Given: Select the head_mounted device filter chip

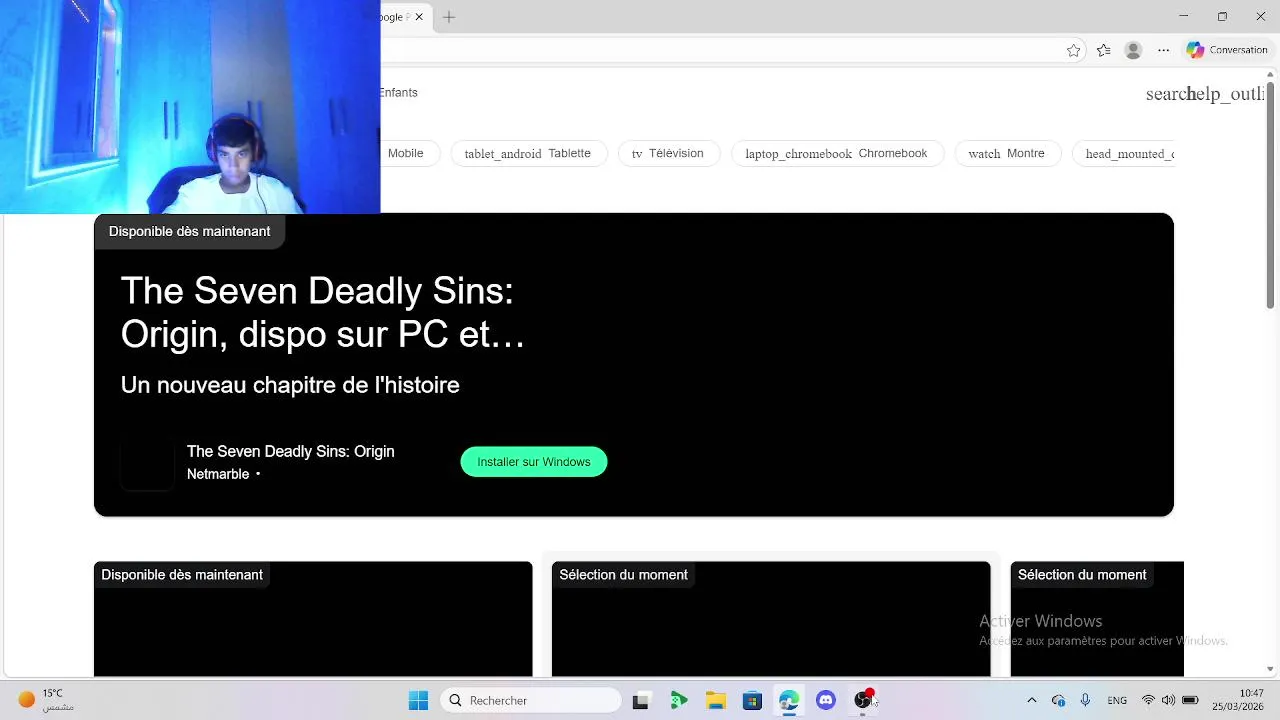Looking at the screenshot, I should [x=1123, y=153].
